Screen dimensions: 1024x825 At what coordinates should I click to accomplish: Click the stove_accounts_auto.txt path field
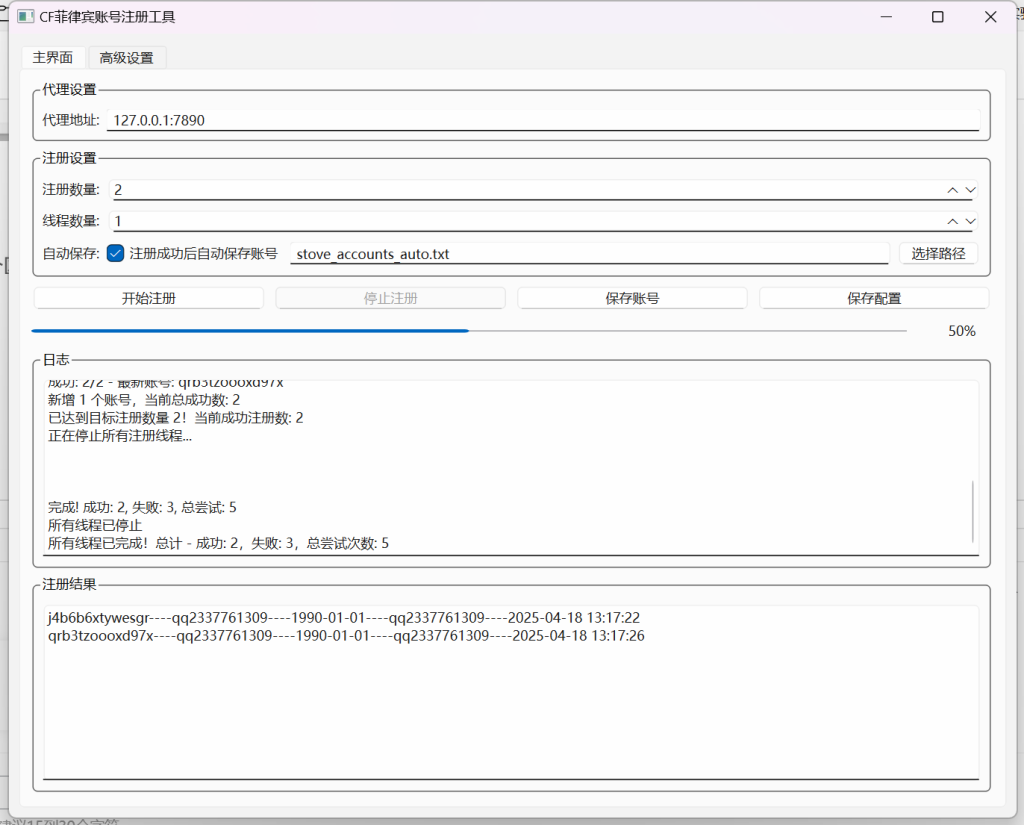[590, 253]
